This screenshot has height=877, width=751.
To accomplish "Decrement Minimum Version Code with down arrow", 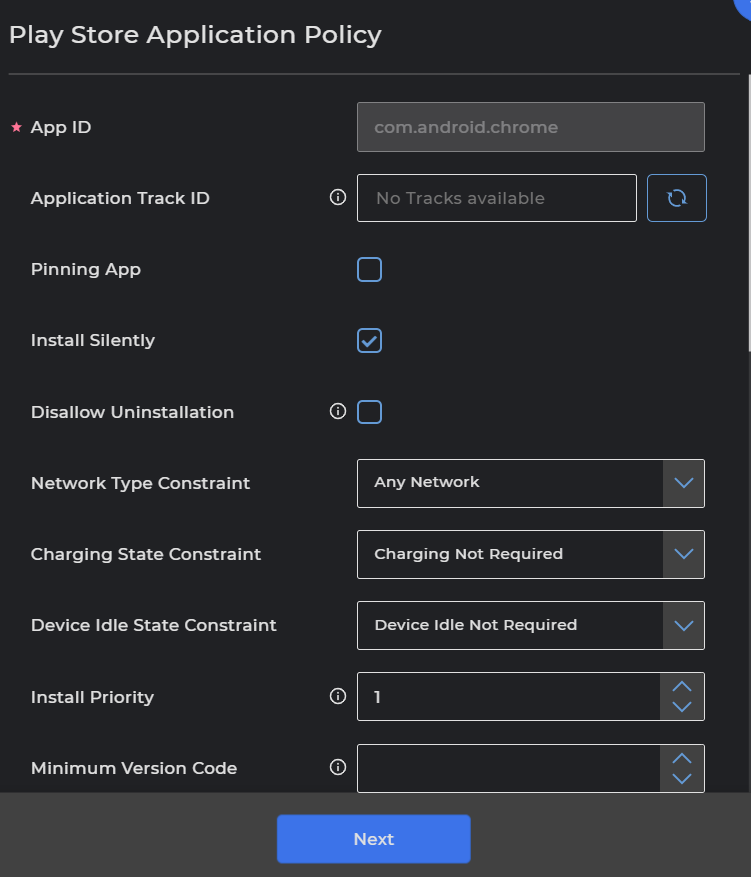I will [x=682, y=778].
